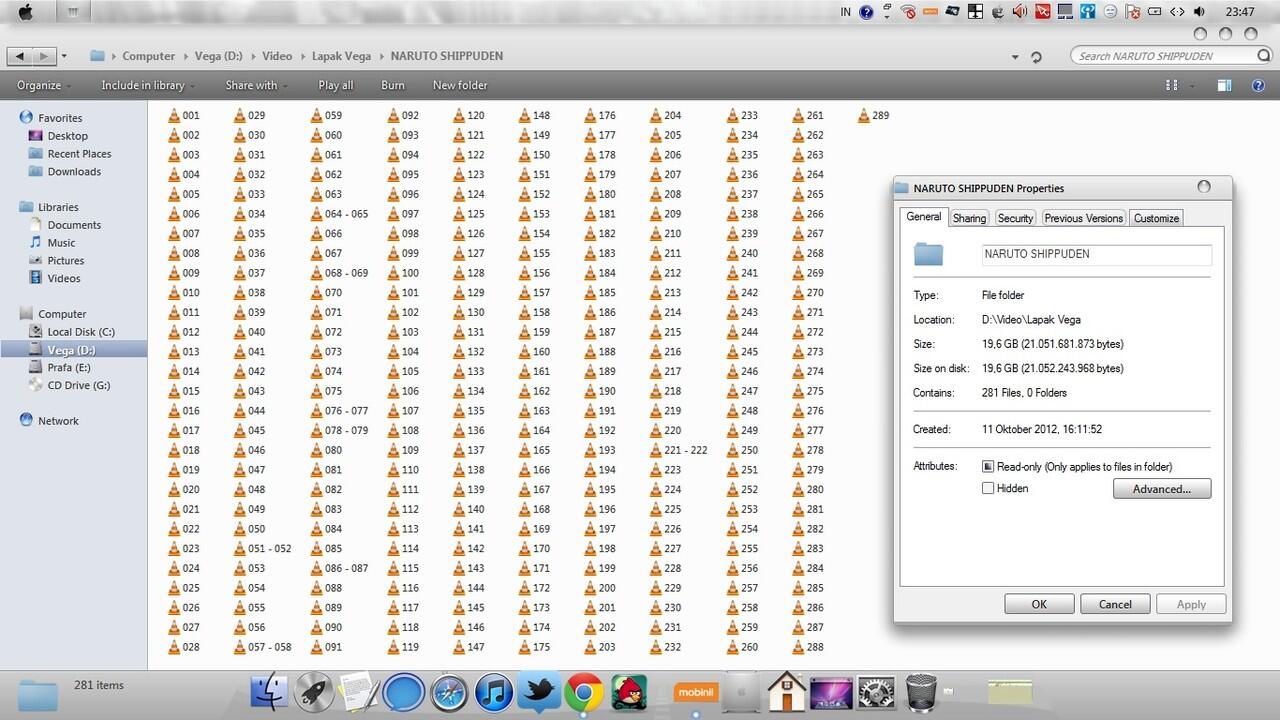Open the Previous Versions tab

(1084, 218)
